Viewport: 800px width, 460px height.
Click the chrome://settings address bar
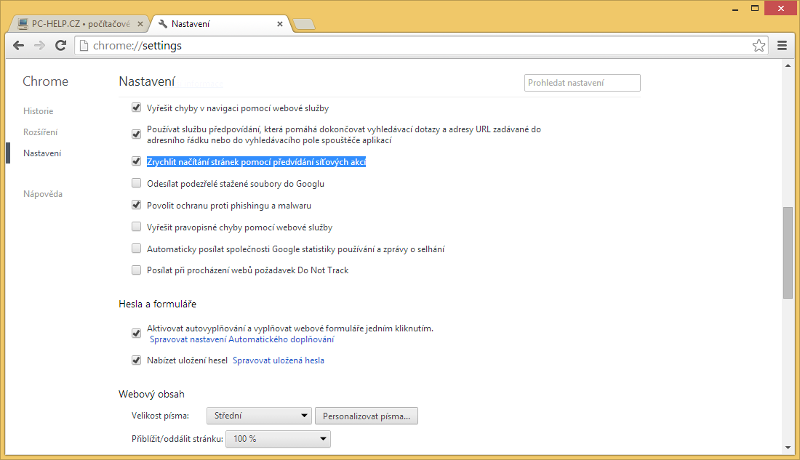421,45
